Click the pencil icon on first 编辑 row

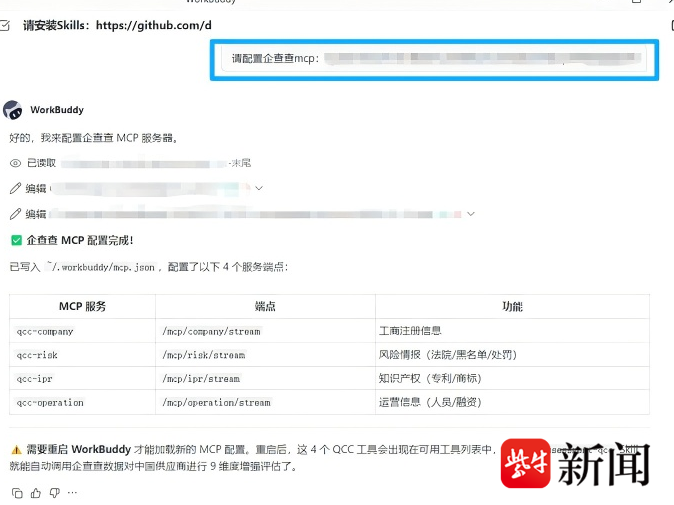(15, 188)
